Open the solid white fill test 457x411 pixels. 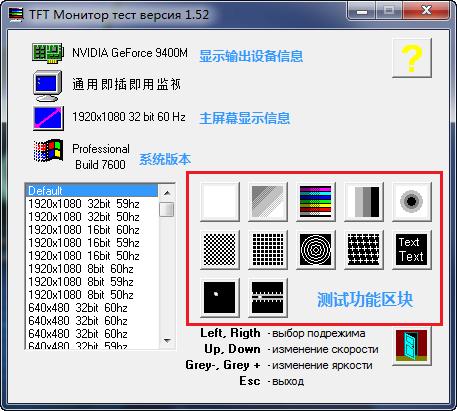[220, 202]
